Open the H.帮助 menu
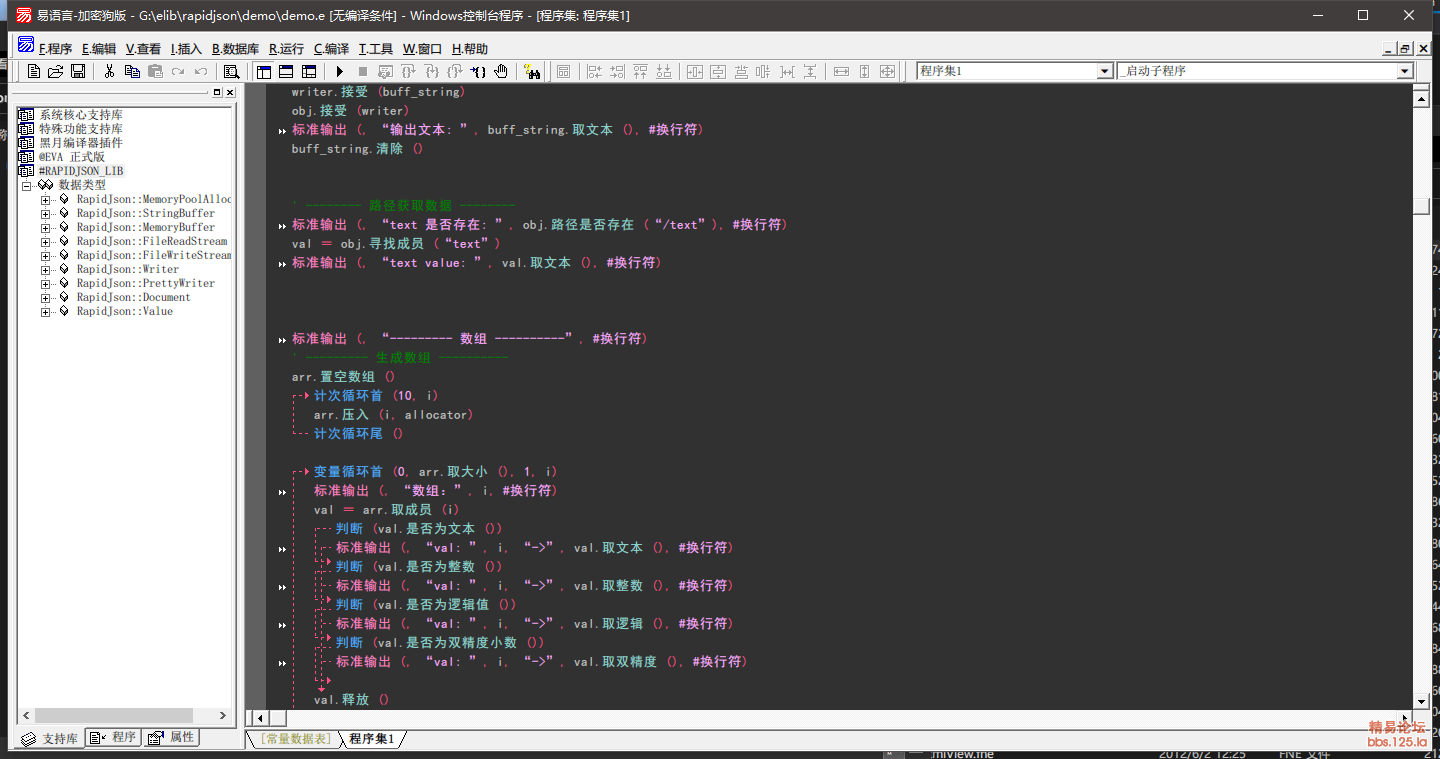 click(470, 49)
